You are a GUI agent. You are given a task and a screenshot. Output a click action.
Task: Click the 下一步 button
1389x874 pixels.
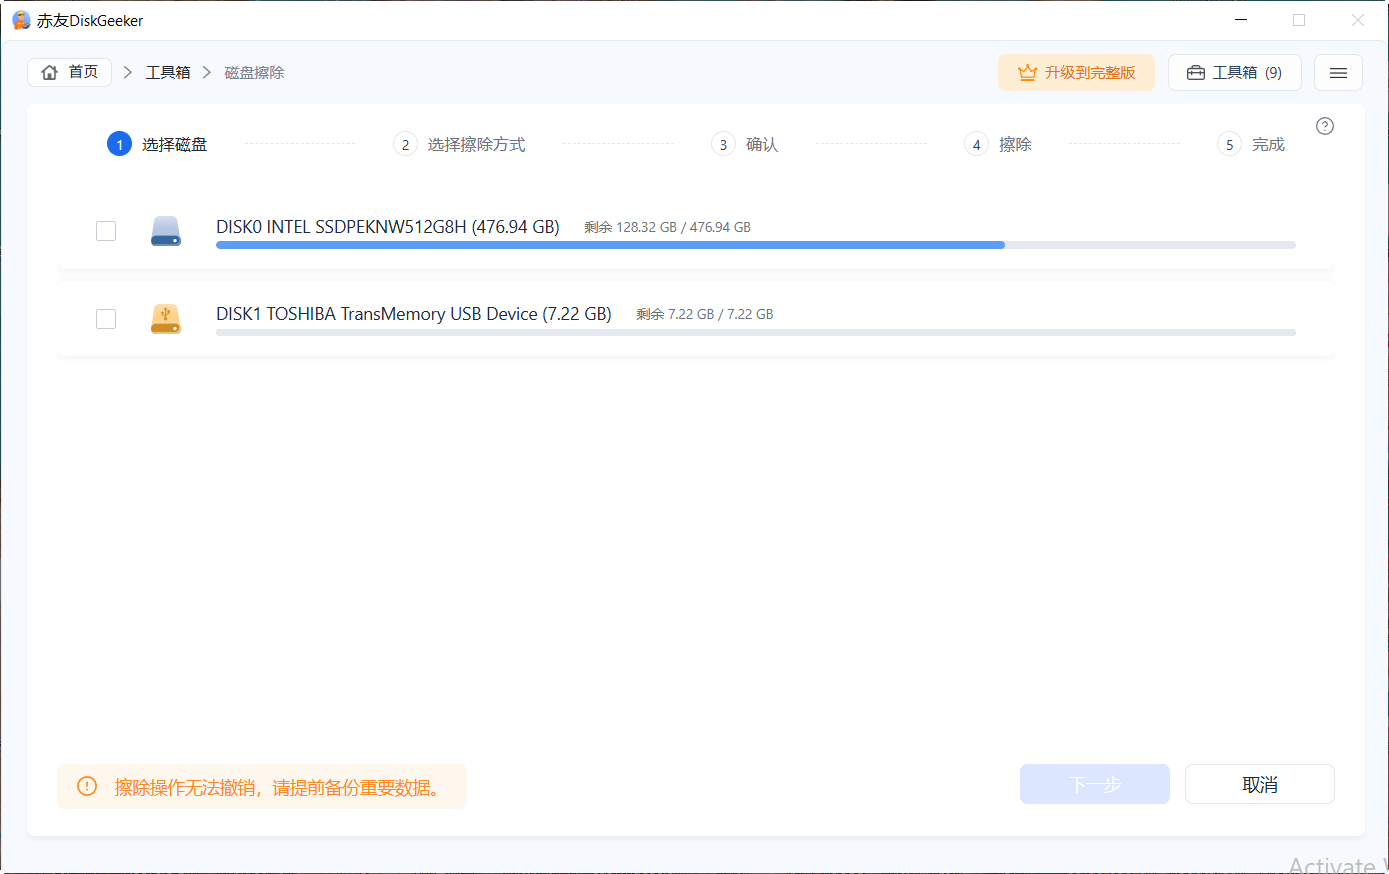click(x=1095, y=784)
